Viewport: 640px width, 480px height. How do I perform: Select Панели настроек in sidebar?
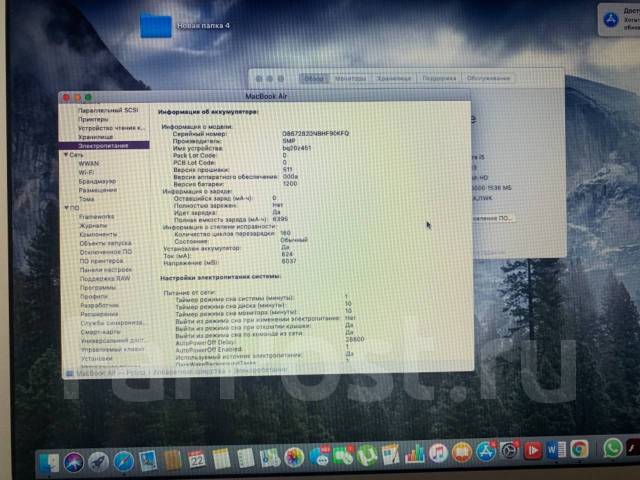click(x=106, y=270)
